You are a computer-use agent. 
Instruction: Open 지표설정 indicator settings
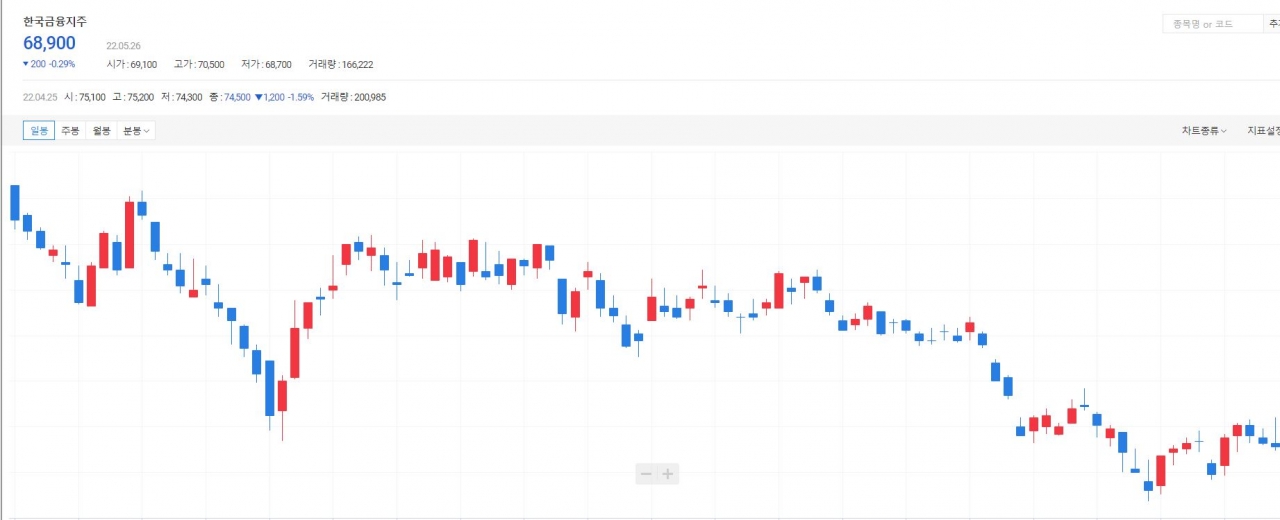click(x=1263, y=131)
